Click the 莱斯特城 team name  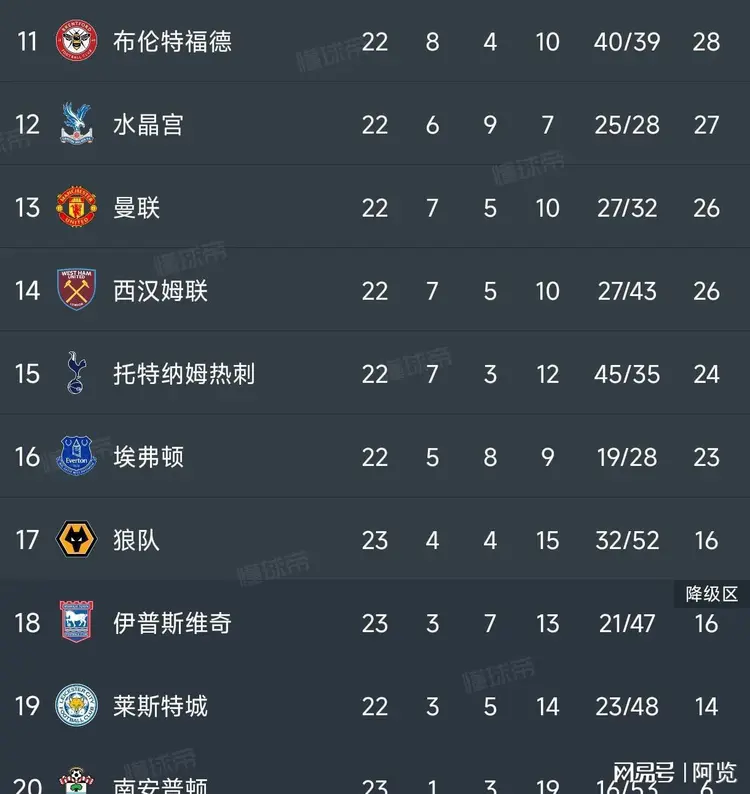pos(160,706)
